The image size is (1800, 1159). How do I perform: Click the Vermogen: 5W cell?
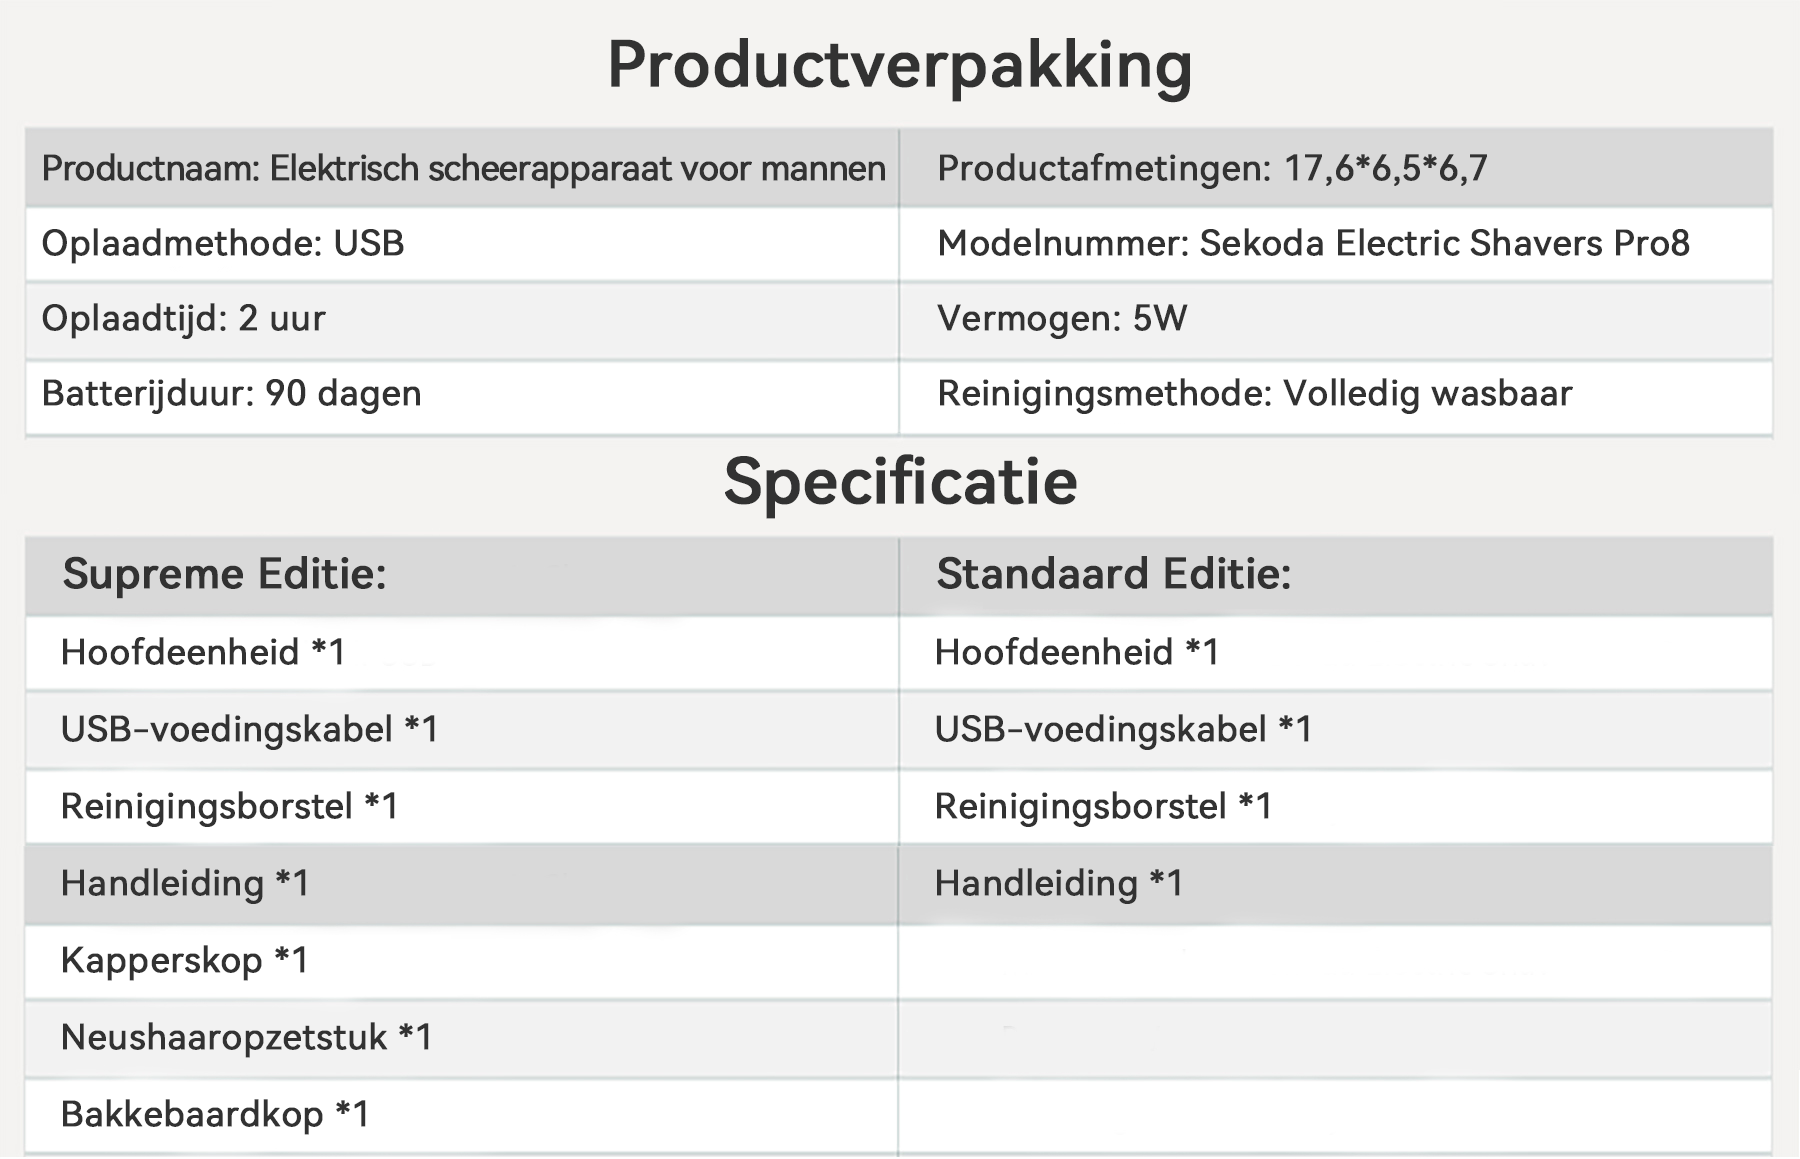point(1062,319)
